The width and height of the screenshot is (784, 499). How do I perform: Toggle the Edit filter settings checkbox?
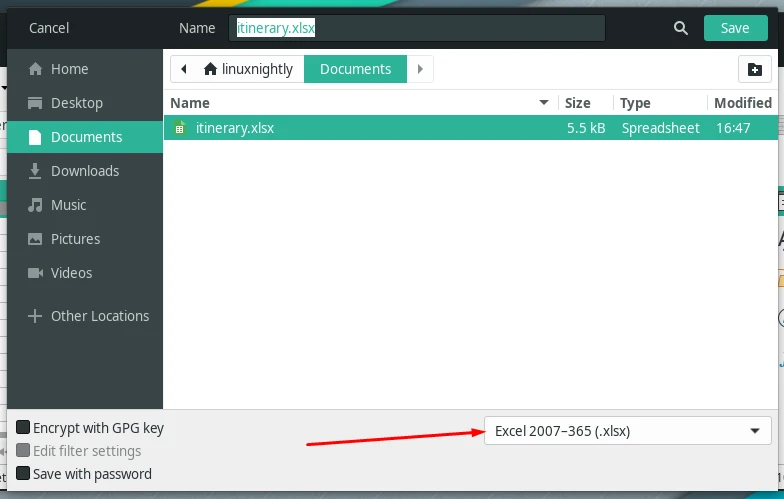[23, 450]
